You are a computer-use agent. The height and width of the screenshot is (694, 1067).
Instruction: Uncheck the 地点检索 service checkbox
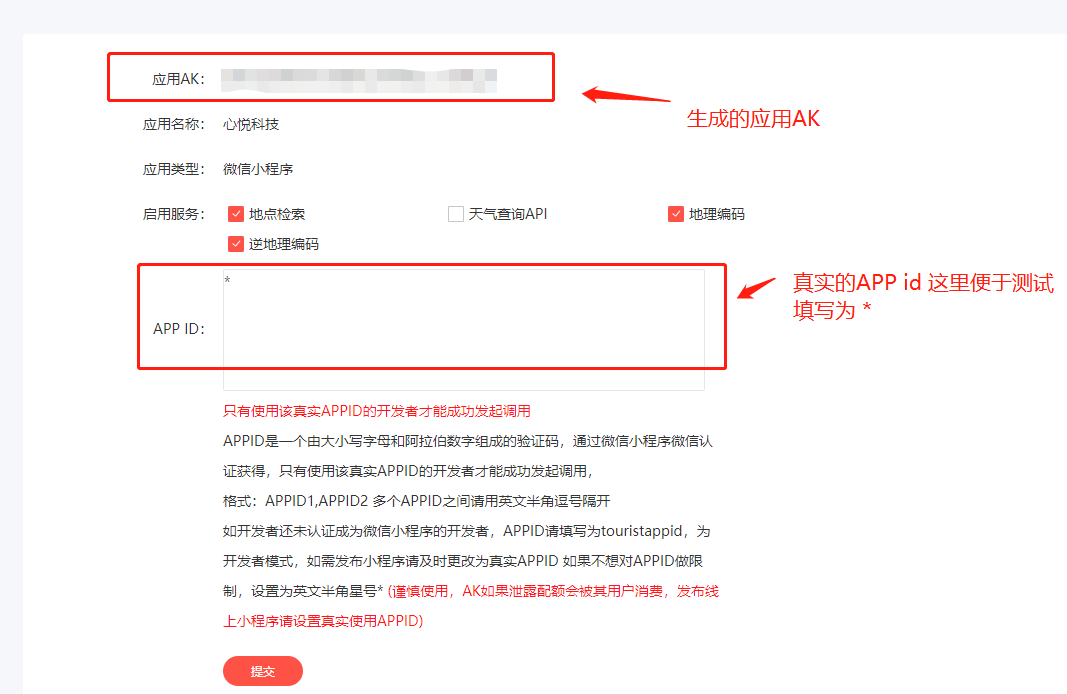(x=235, y=214)
